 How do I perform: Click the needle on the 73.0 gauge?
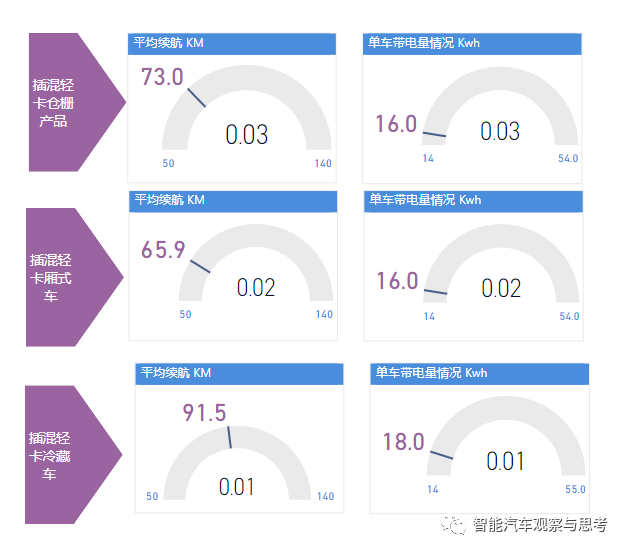click(197, 98)
